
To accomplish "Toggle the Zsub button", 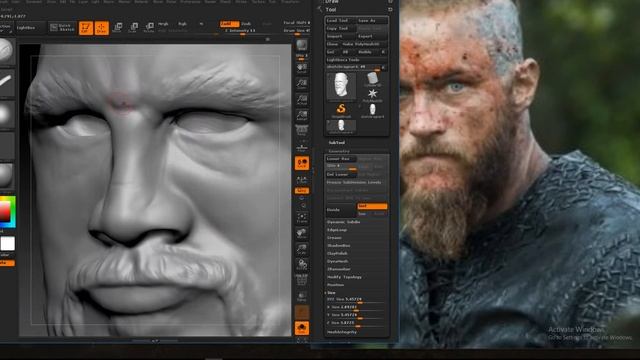I will [247, 24].
